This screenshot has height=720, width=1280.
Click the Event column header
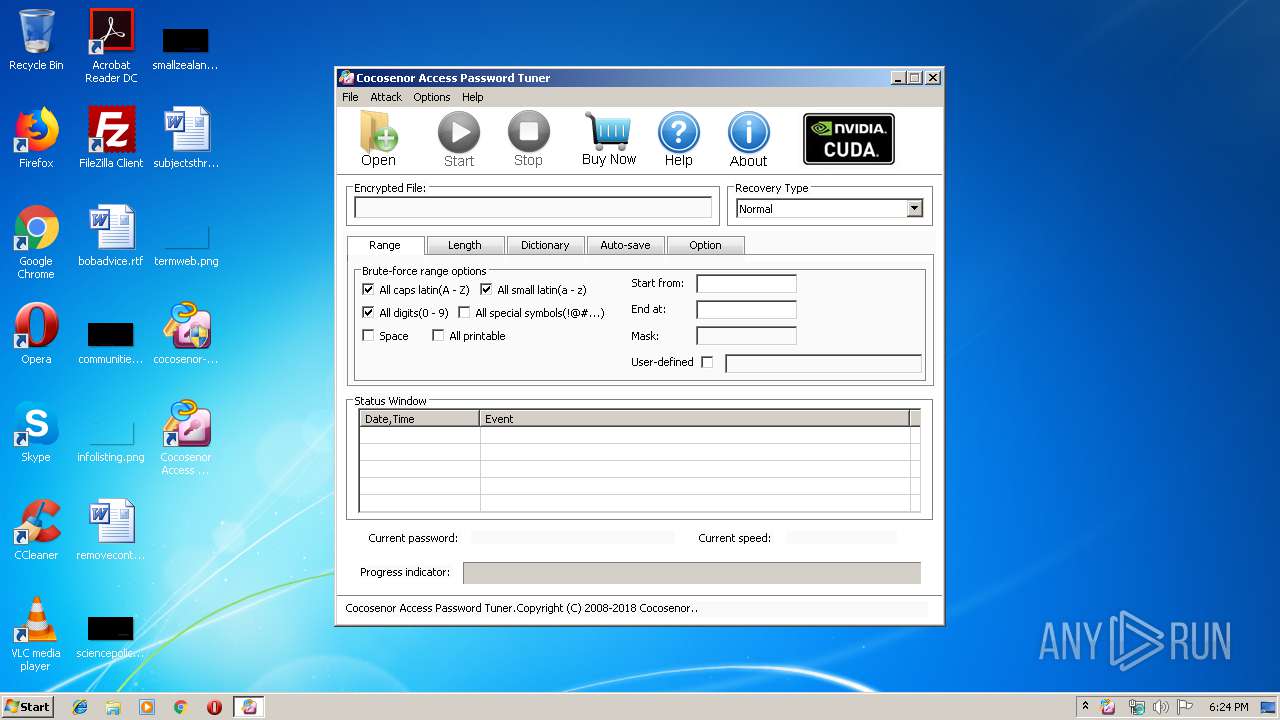pos(695,419)
